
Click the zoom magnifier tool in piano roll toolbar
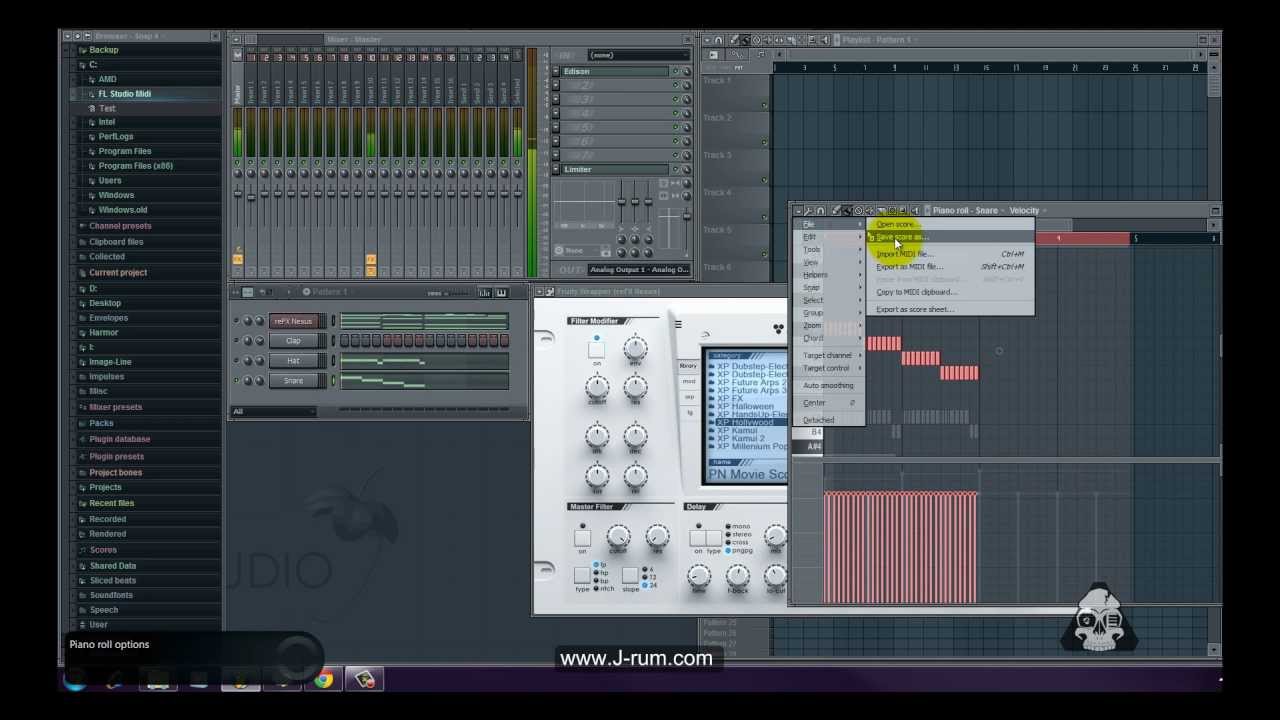[x=903, y=210]
